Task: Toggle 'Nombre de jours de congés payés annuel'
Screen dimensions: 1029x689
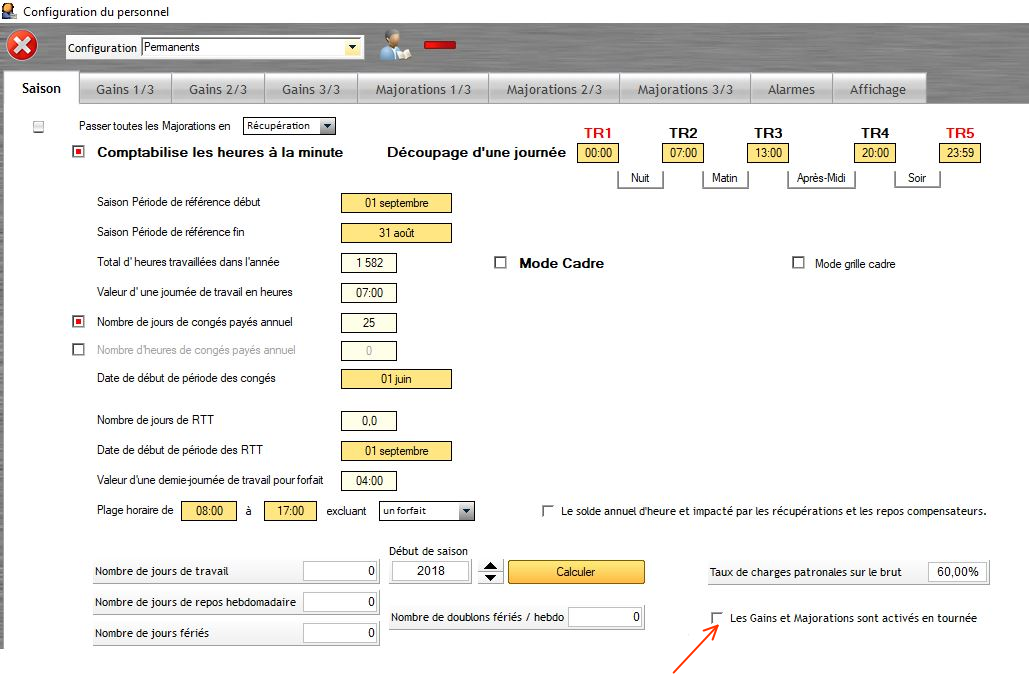Action: [x=78, y=322]
